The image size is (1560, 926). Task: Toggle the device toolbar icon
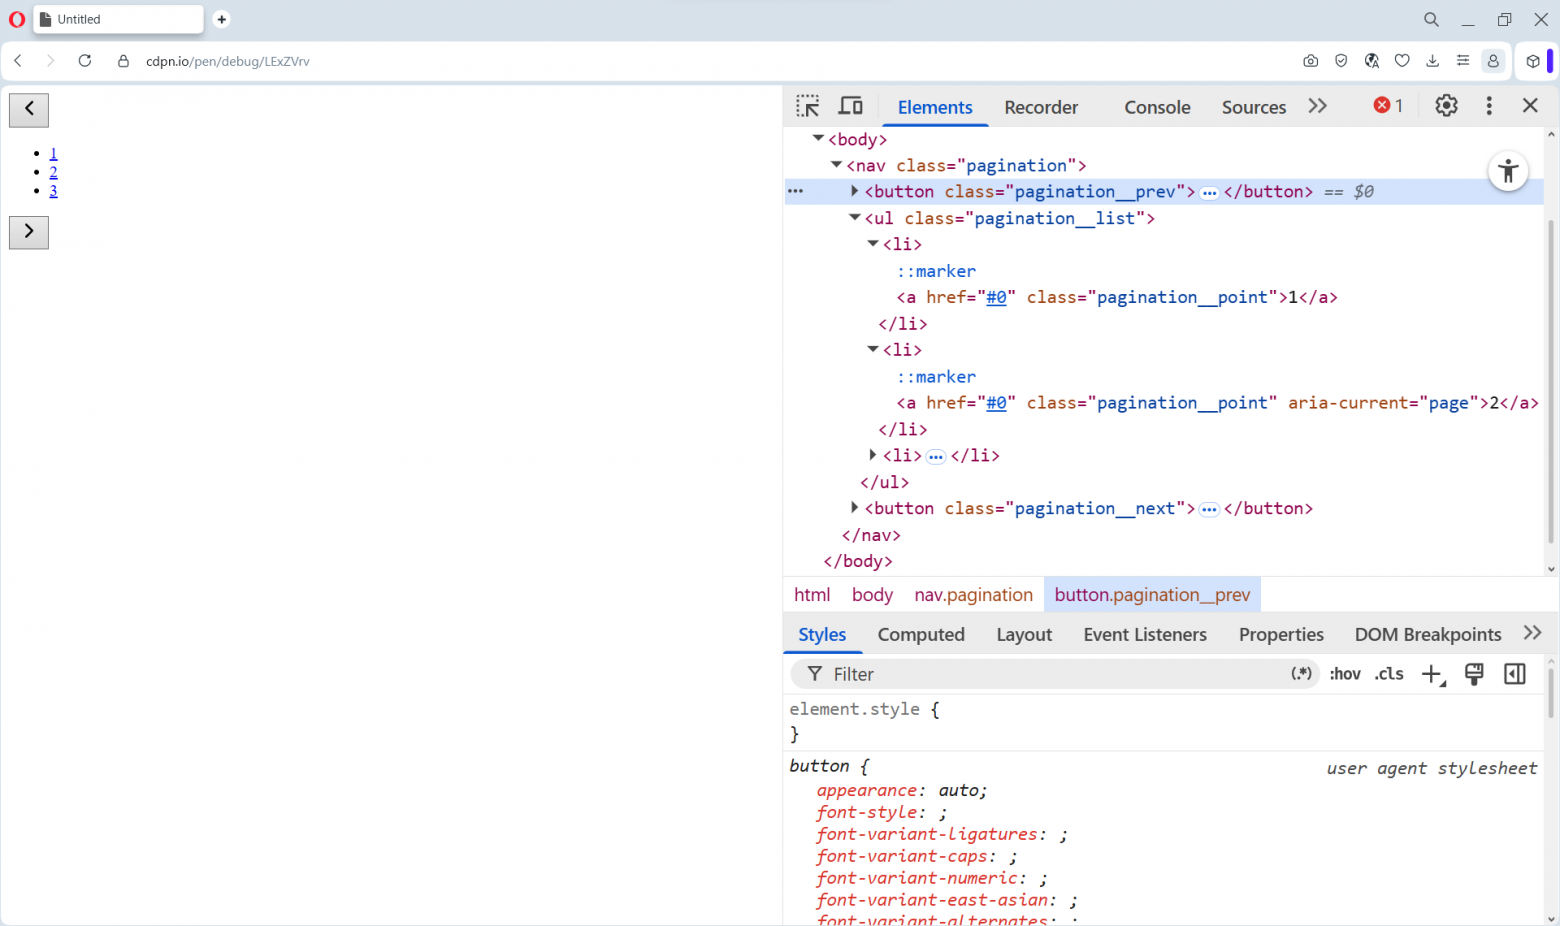click(x=851, y=106)
